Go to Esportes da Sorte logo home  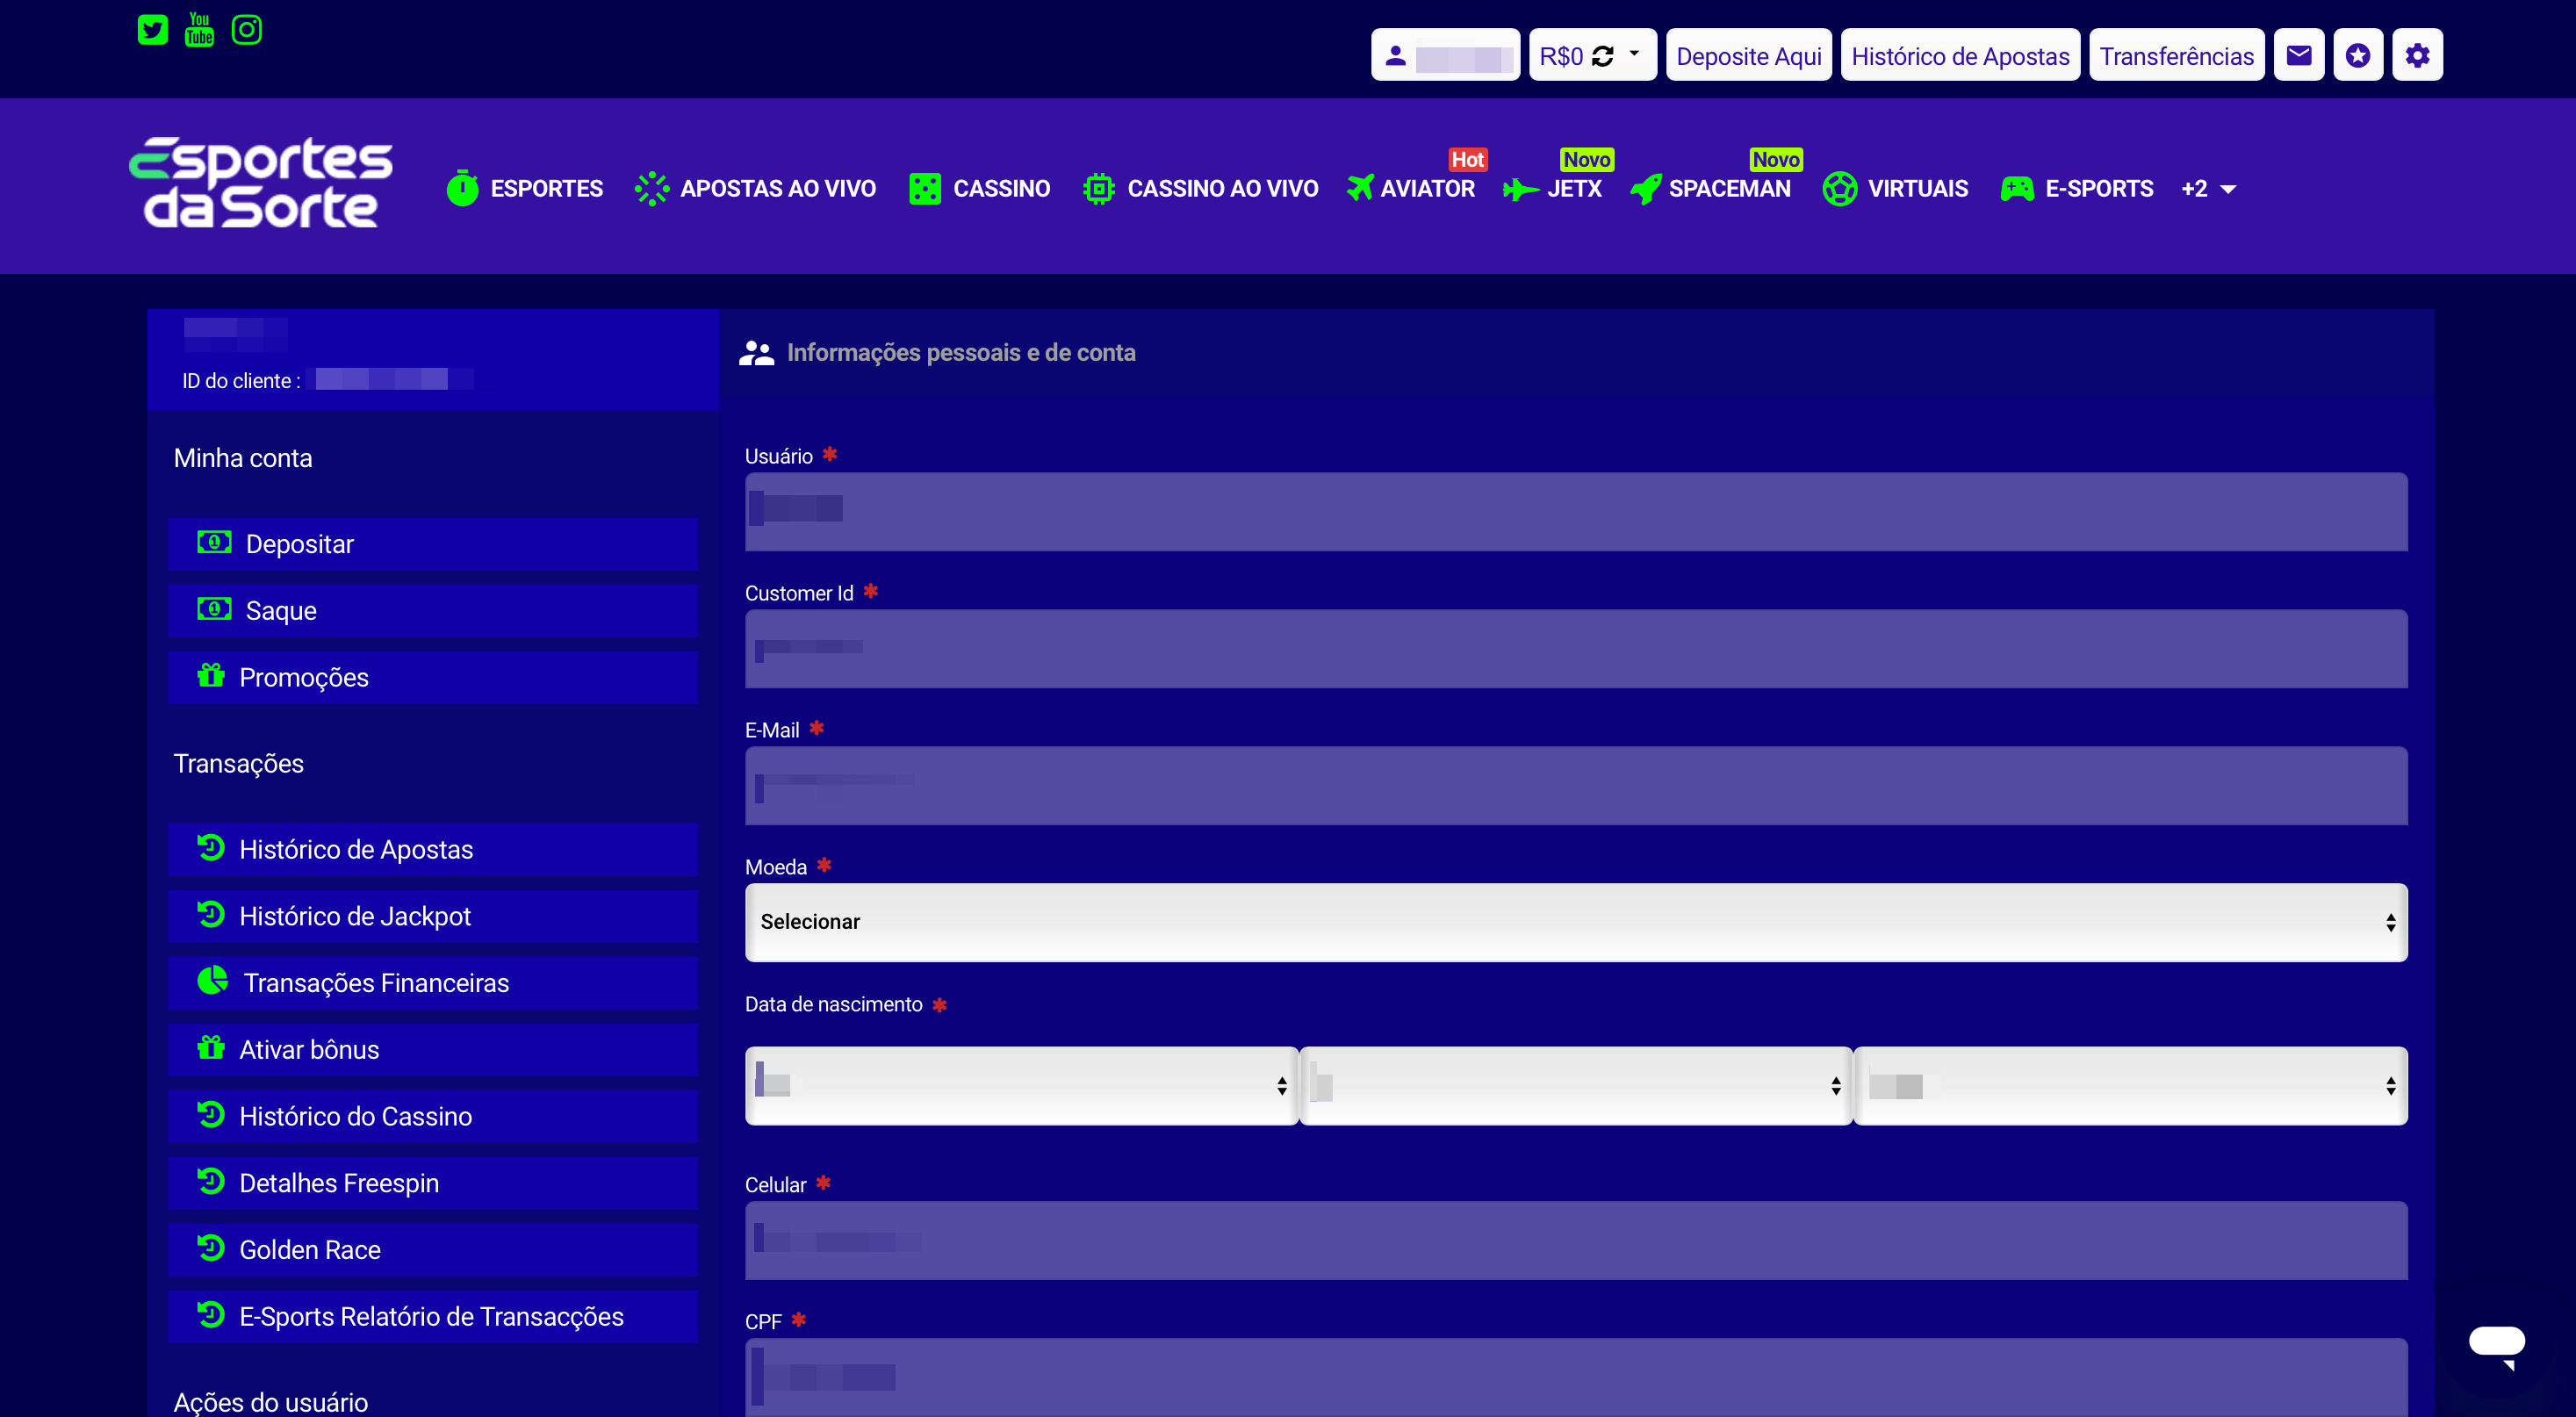pos(261,183)
